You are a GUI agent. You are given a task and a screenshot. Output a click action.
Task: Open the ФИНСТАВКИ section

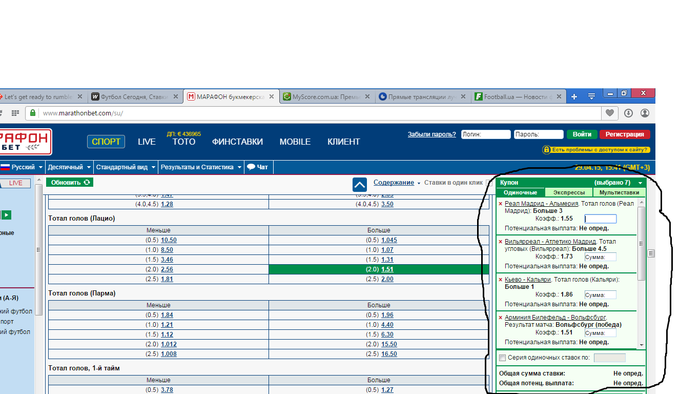(x=237, y=142)
